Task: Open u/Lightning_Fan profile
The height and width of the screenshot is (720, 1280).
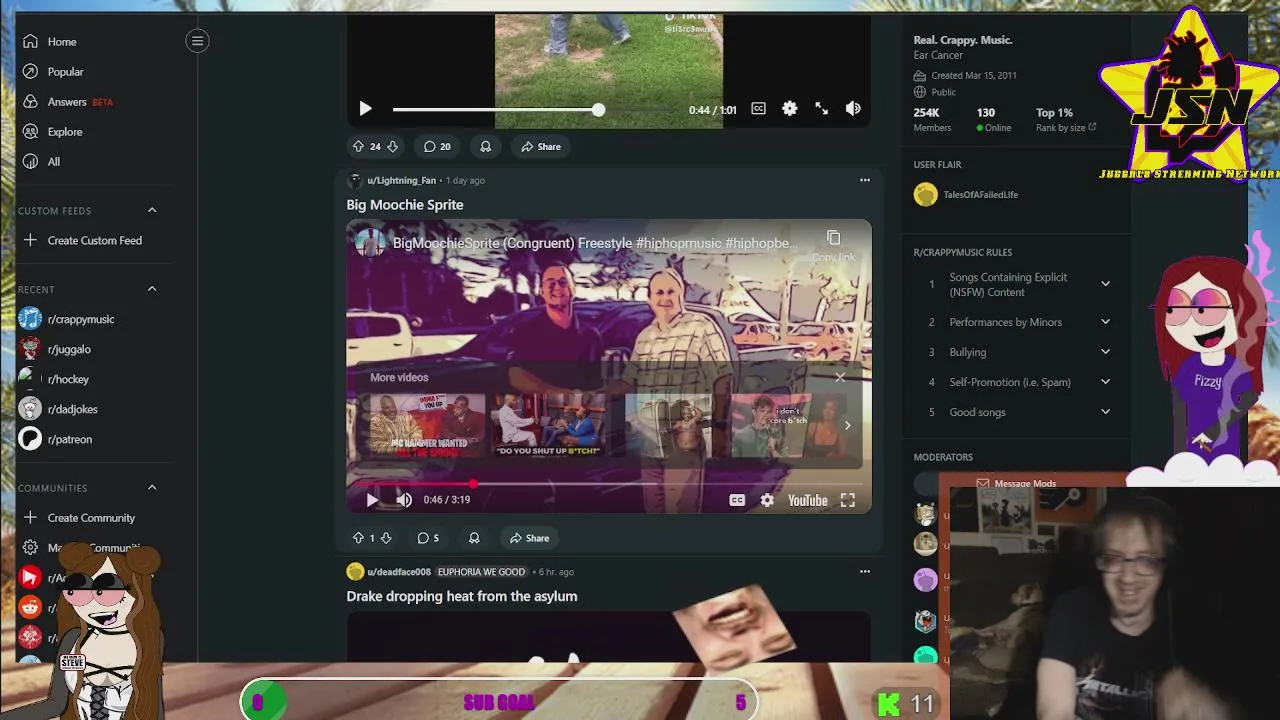Action: click(x=401, y=180)
